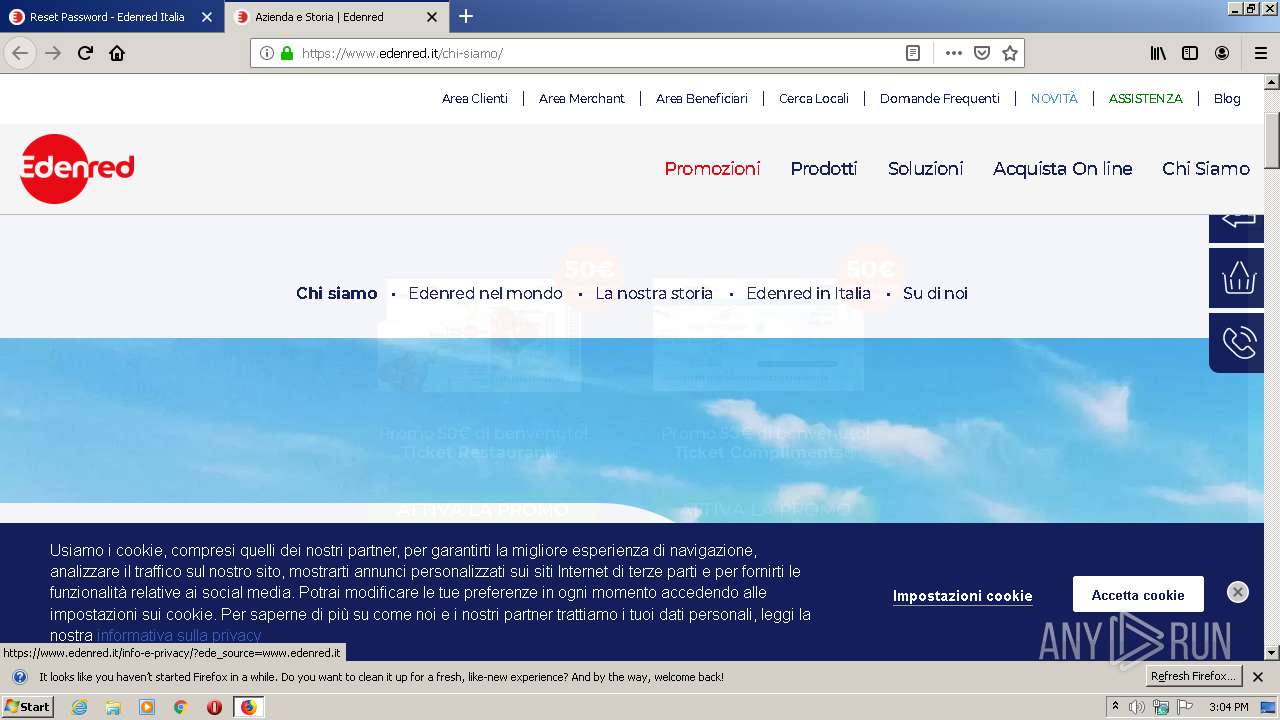This screenshot has width=1280, height=720.
Task: Toggle reader view icon
Action: pos(912,53)
